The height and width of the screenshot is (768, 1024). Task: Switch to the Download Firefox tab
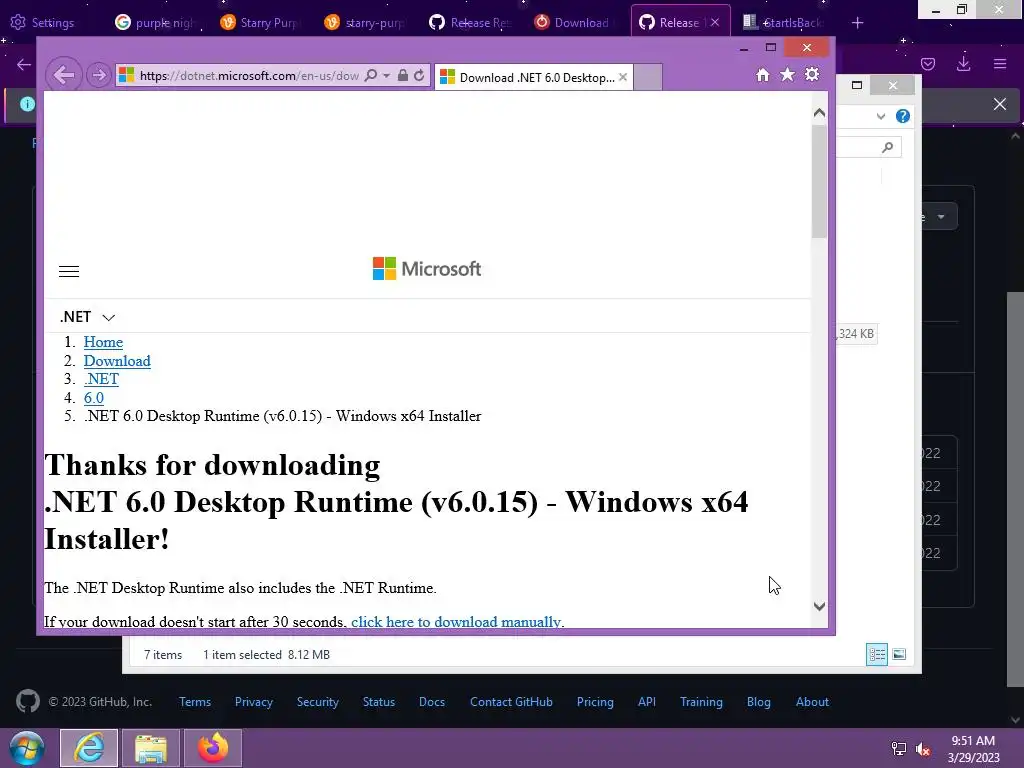point(573,23)
